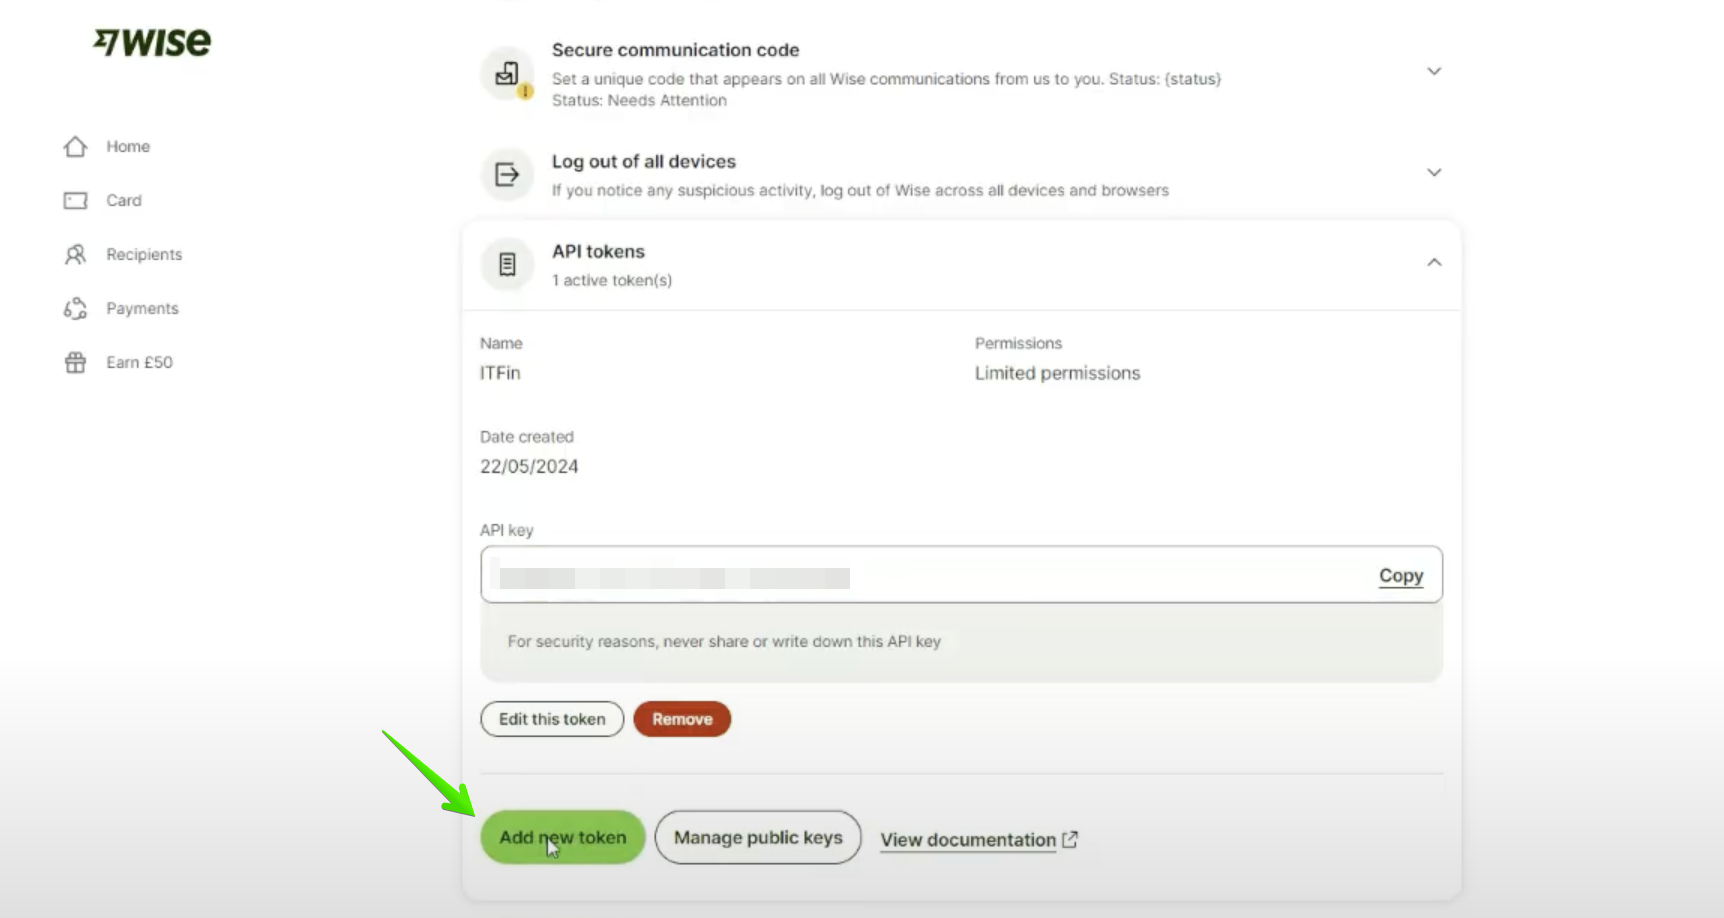Collapse the API tokens section
The image size is (1724, 918).
pyautogui.click(x=1434, y=262)
